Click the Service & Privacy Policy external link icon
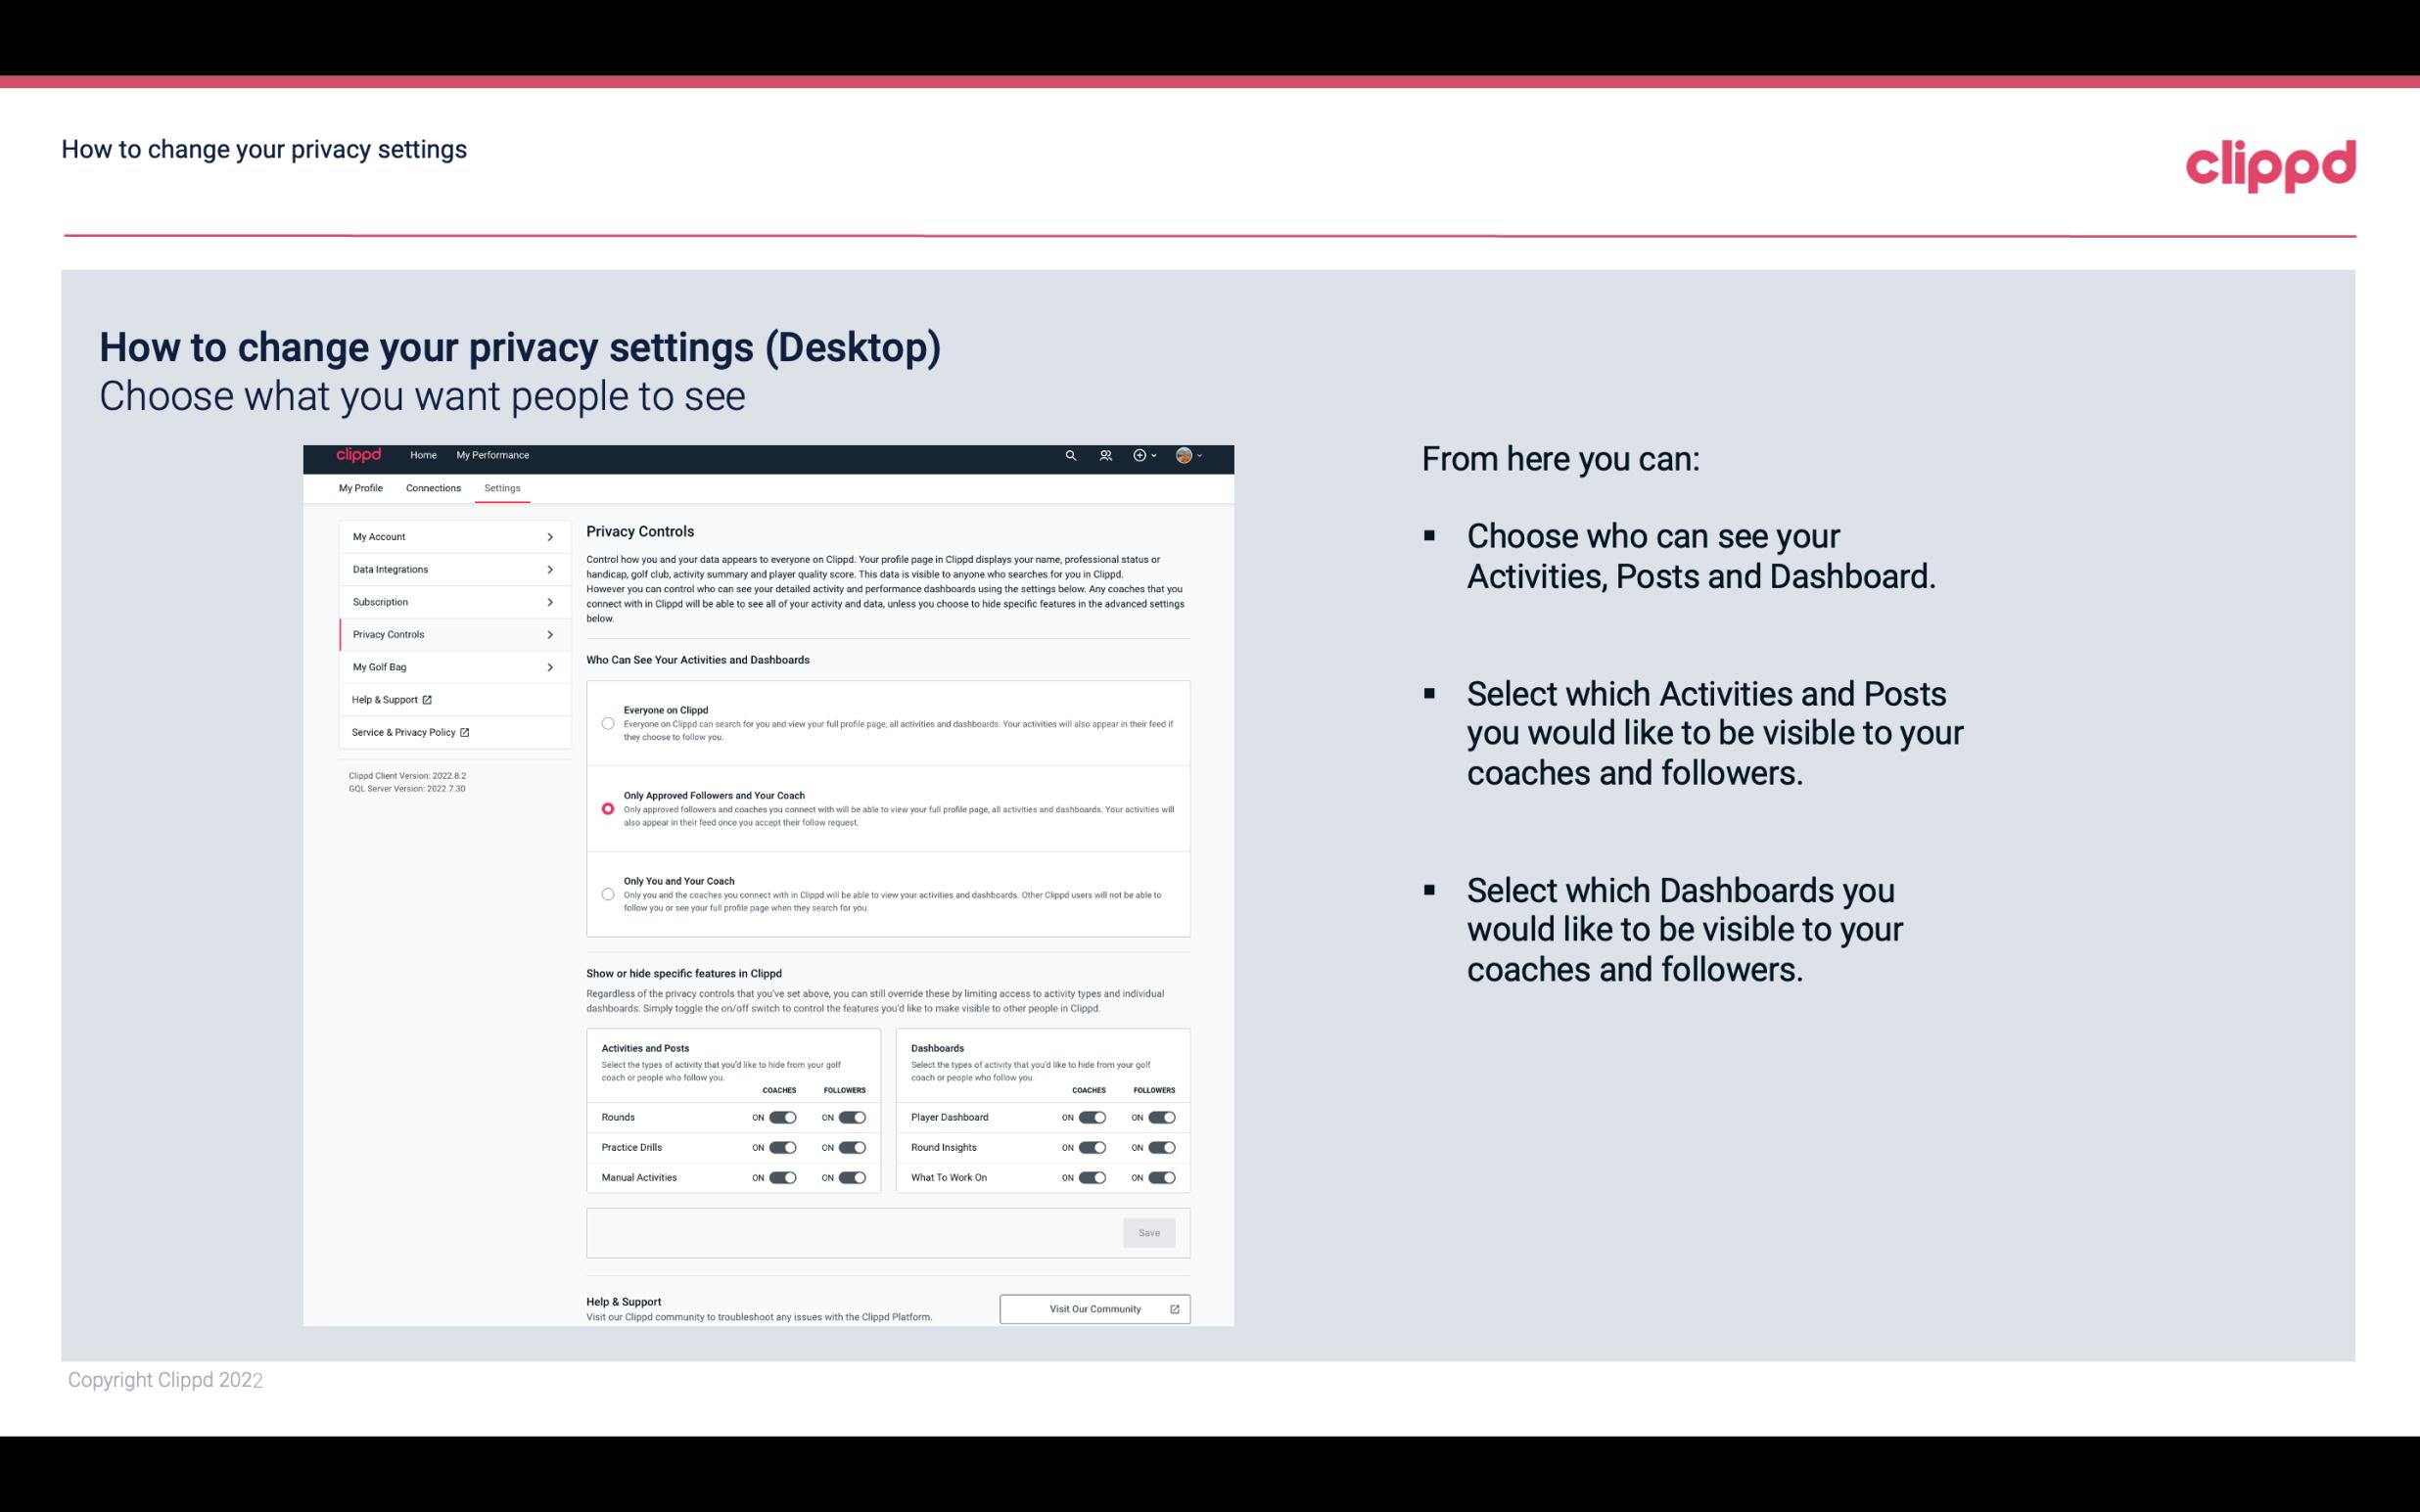 [465, 732]
